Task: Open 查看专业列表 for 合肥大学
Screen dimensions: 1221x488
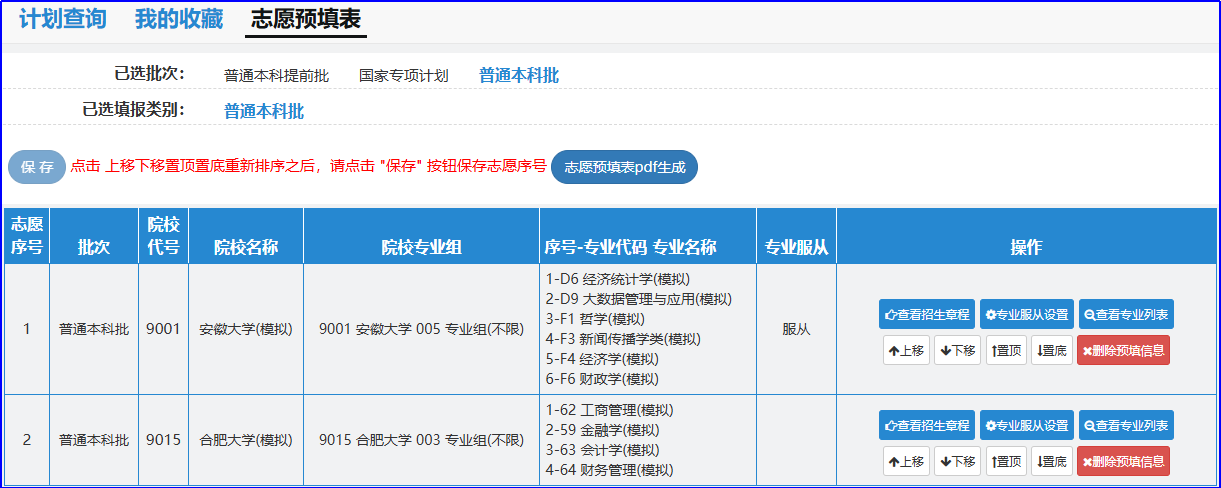Action: pos(1126,425)
